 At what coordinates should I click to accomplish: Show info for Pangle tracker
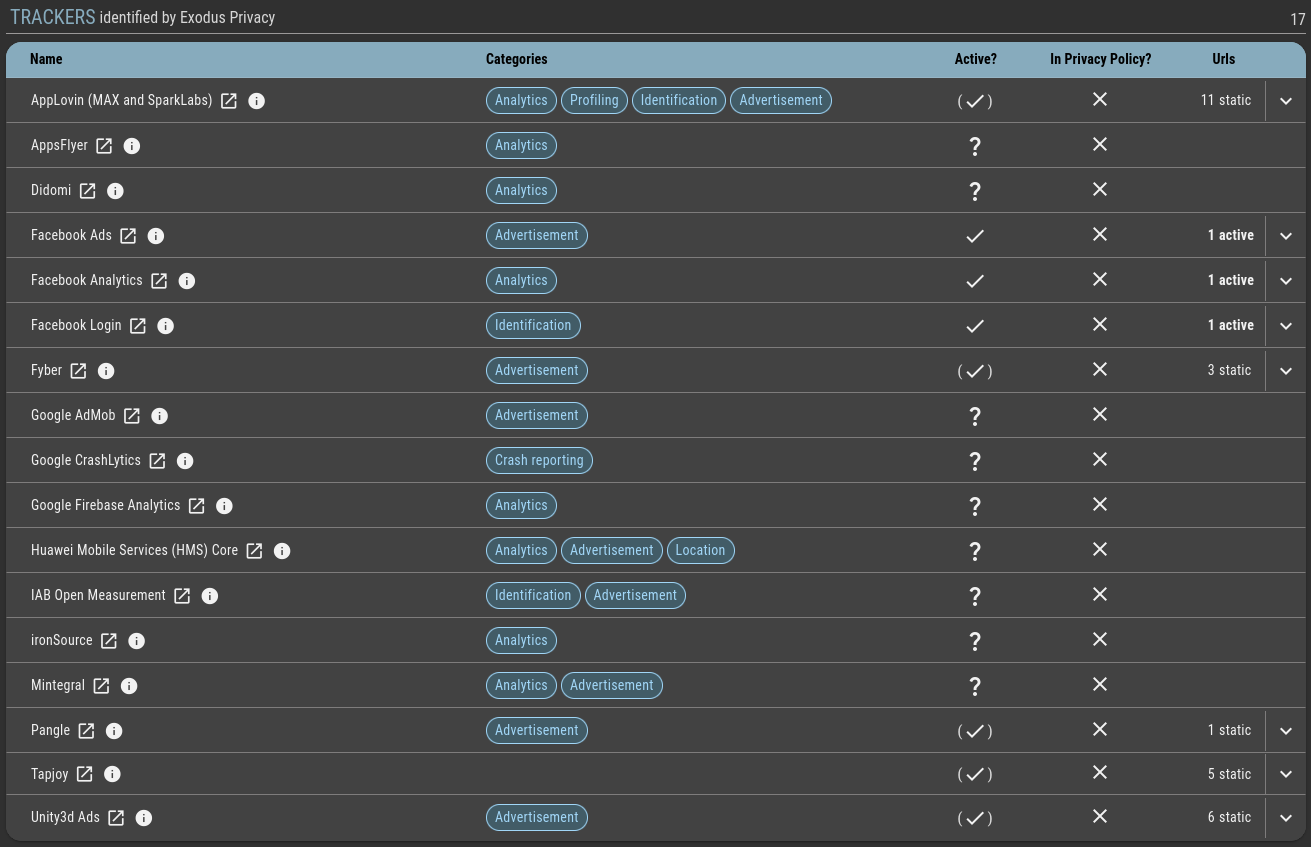[x=114, y=731]
